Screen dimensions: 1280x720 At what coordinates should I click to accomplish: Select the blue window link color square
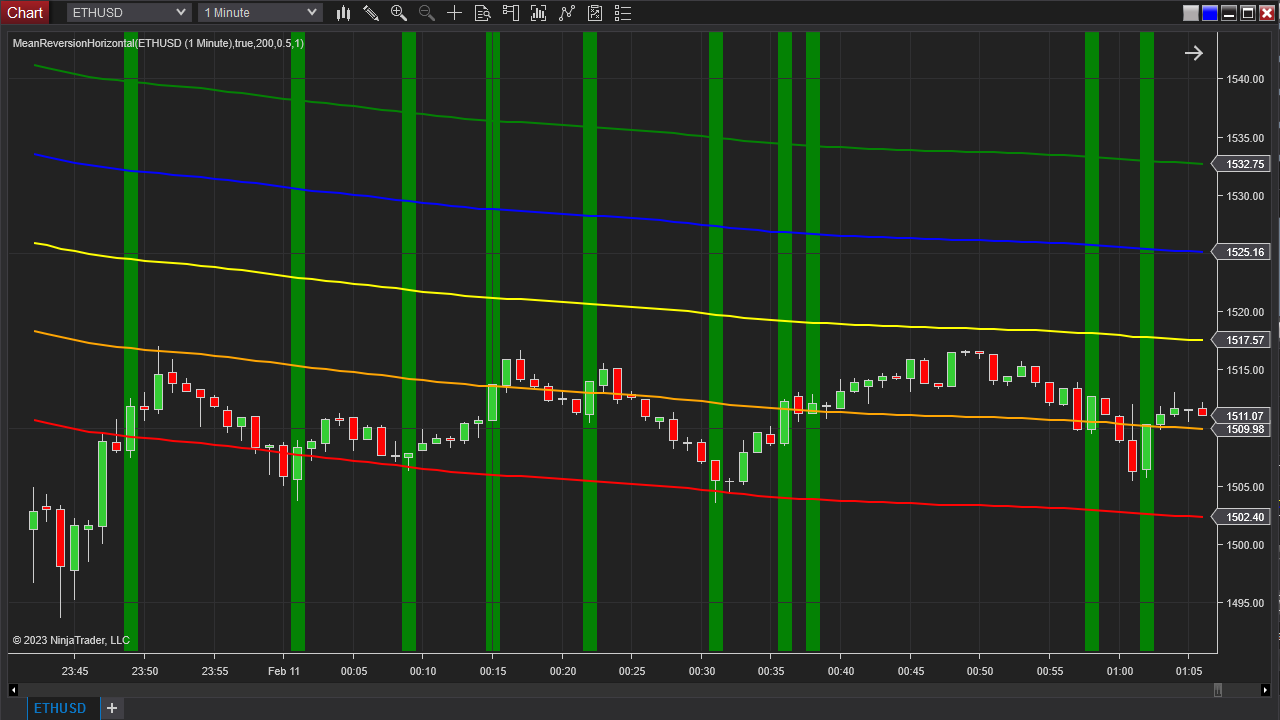[x=1210, y=13]
